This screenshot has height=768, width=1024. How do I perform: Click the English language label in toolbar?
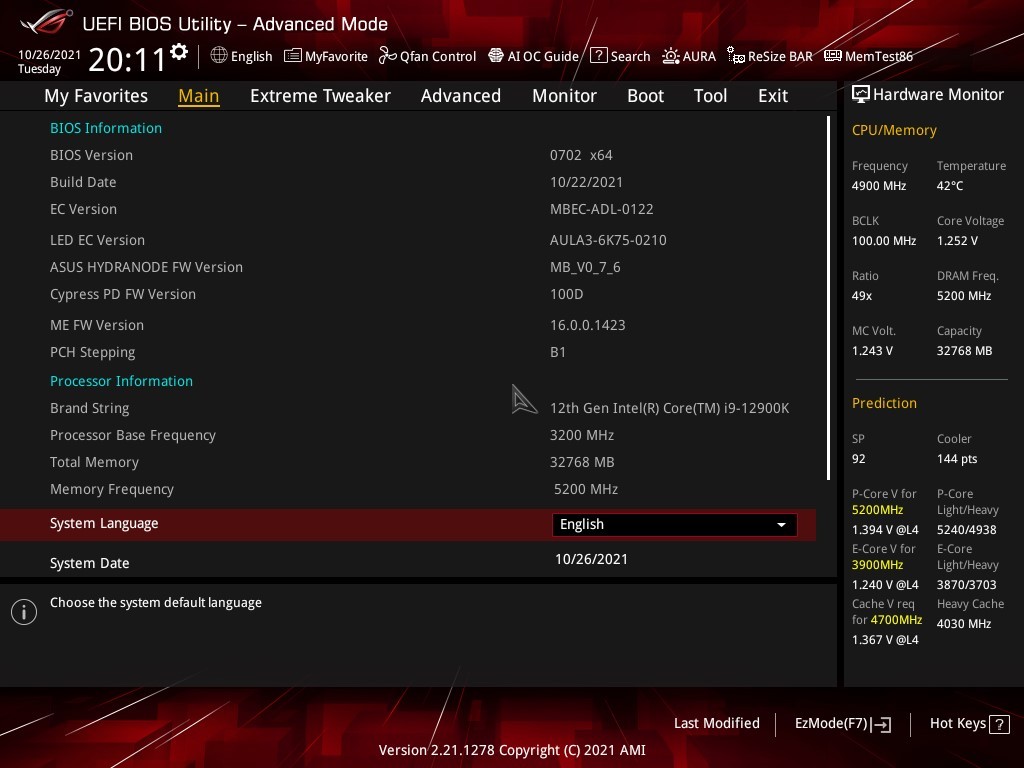tap(251, 56)
